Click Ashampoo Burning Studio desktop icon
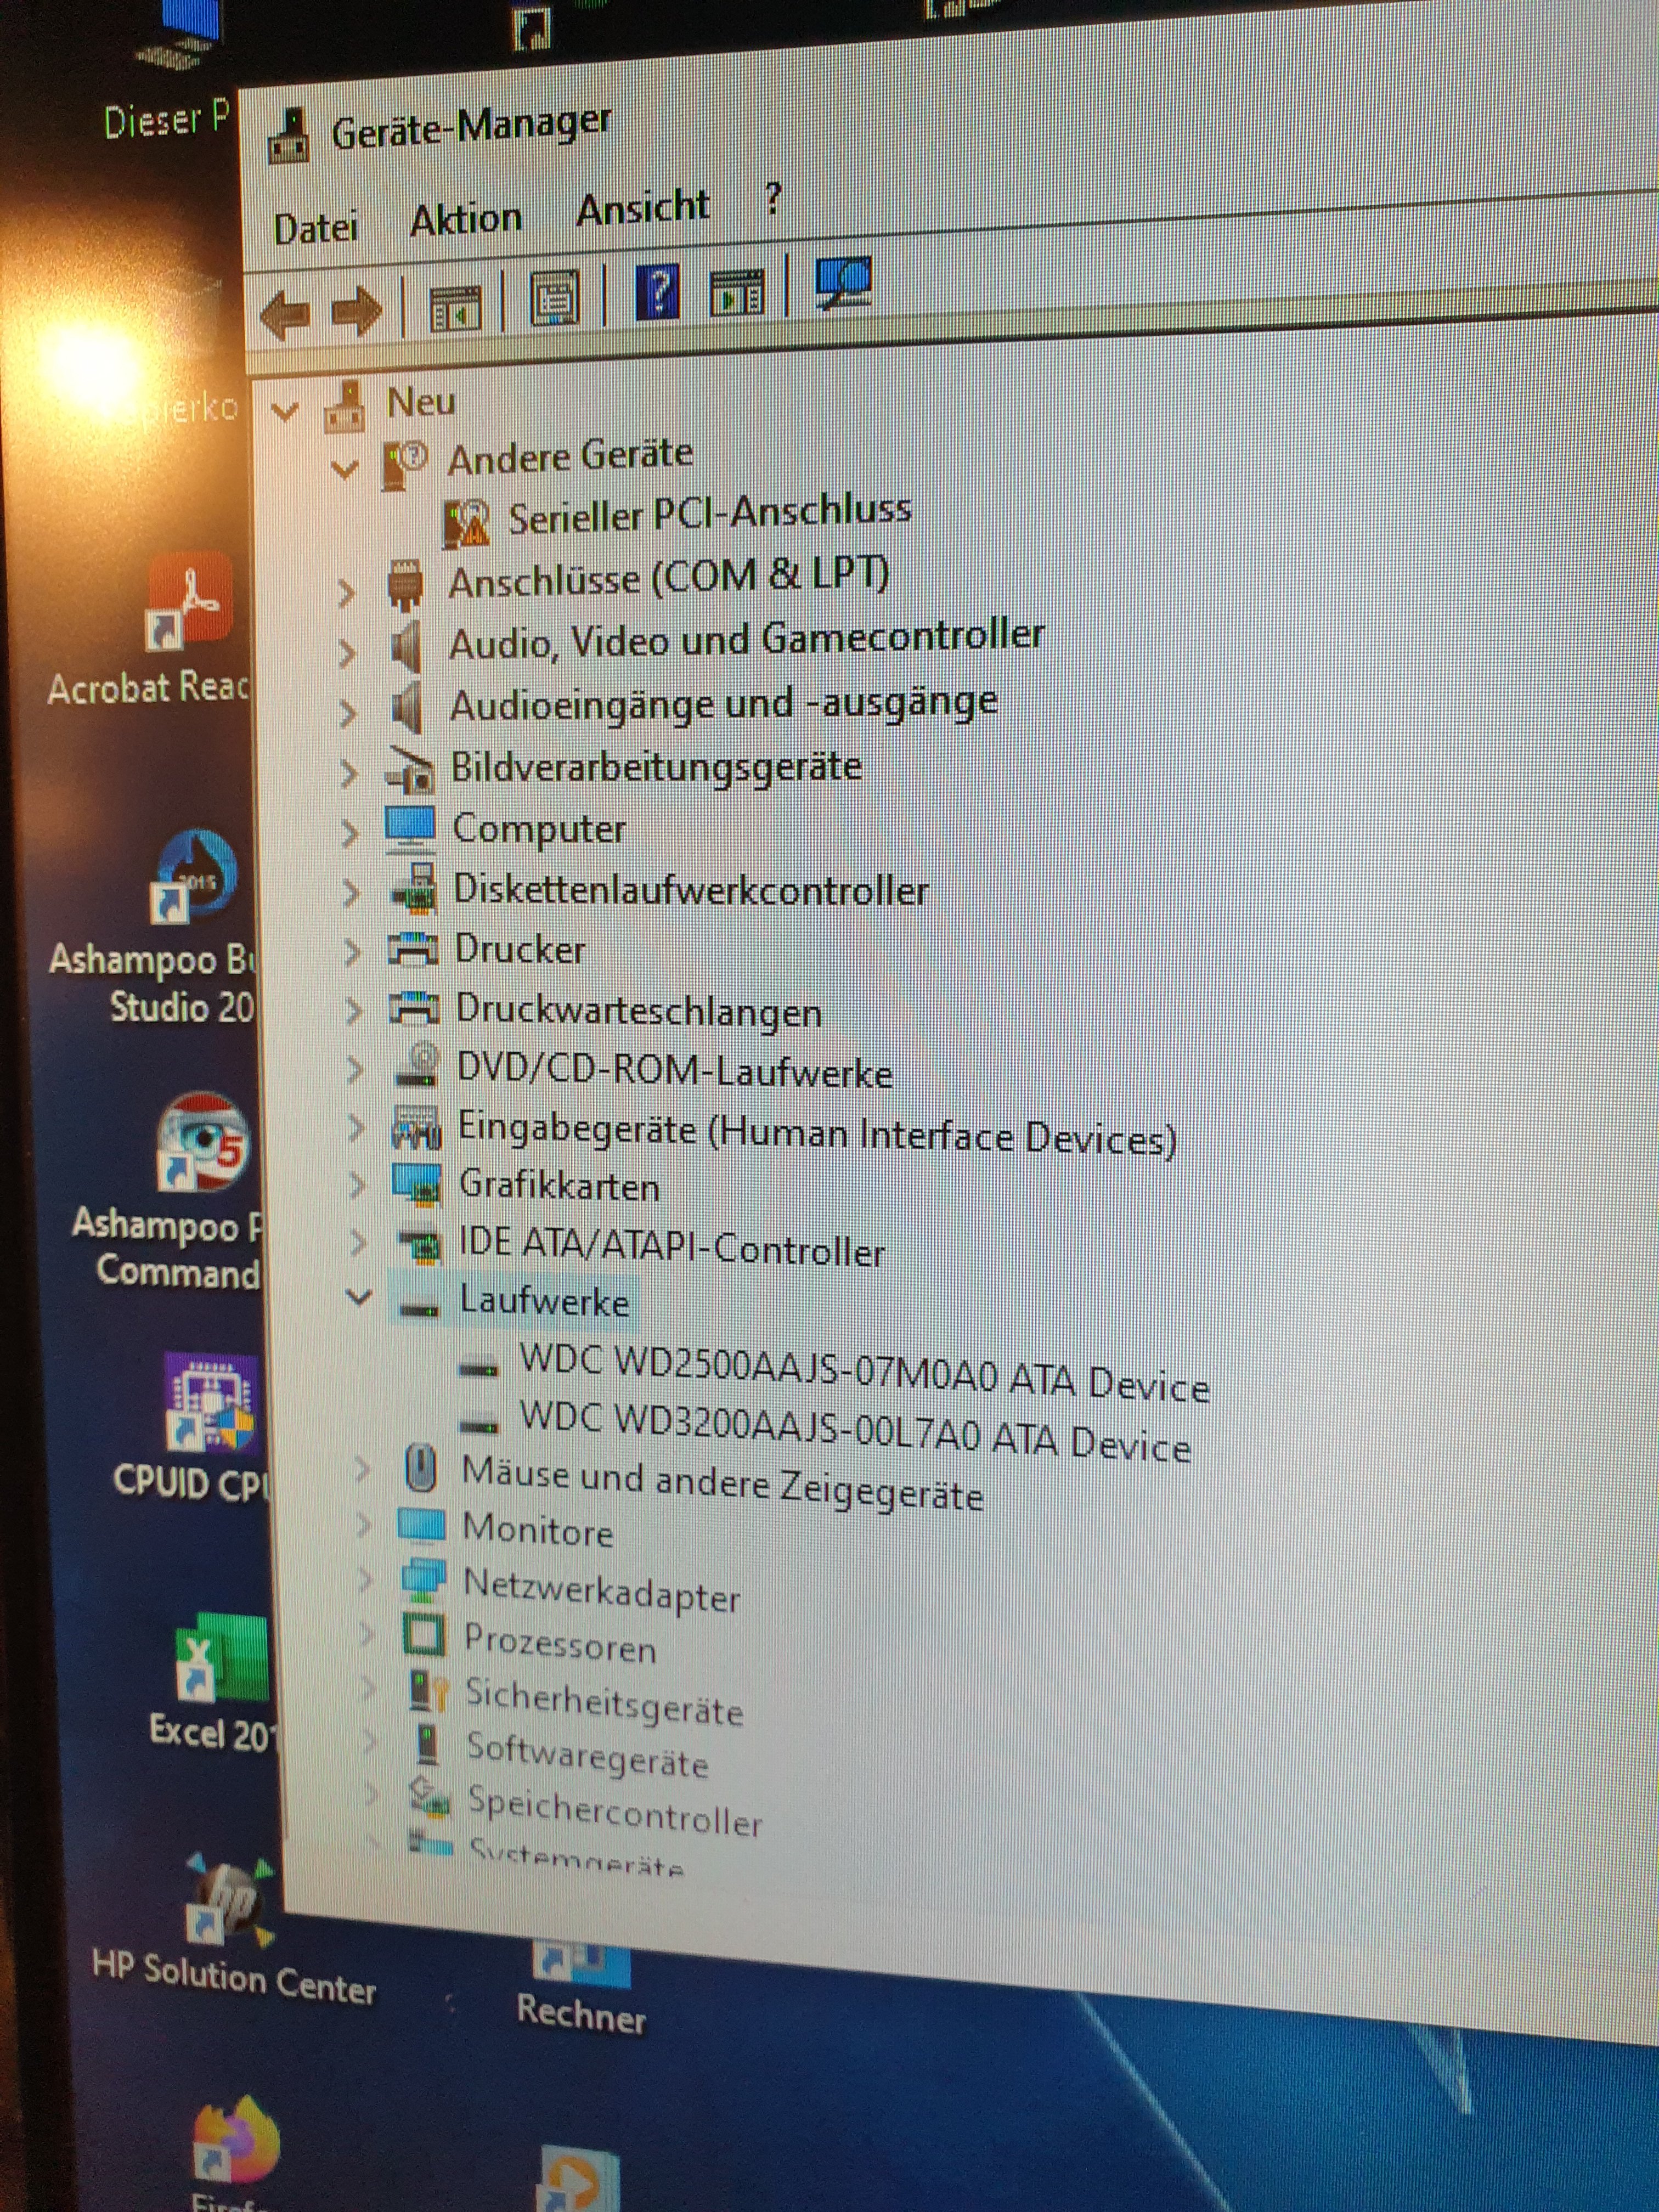The image size is (1659, 2212). pos(195,876)
